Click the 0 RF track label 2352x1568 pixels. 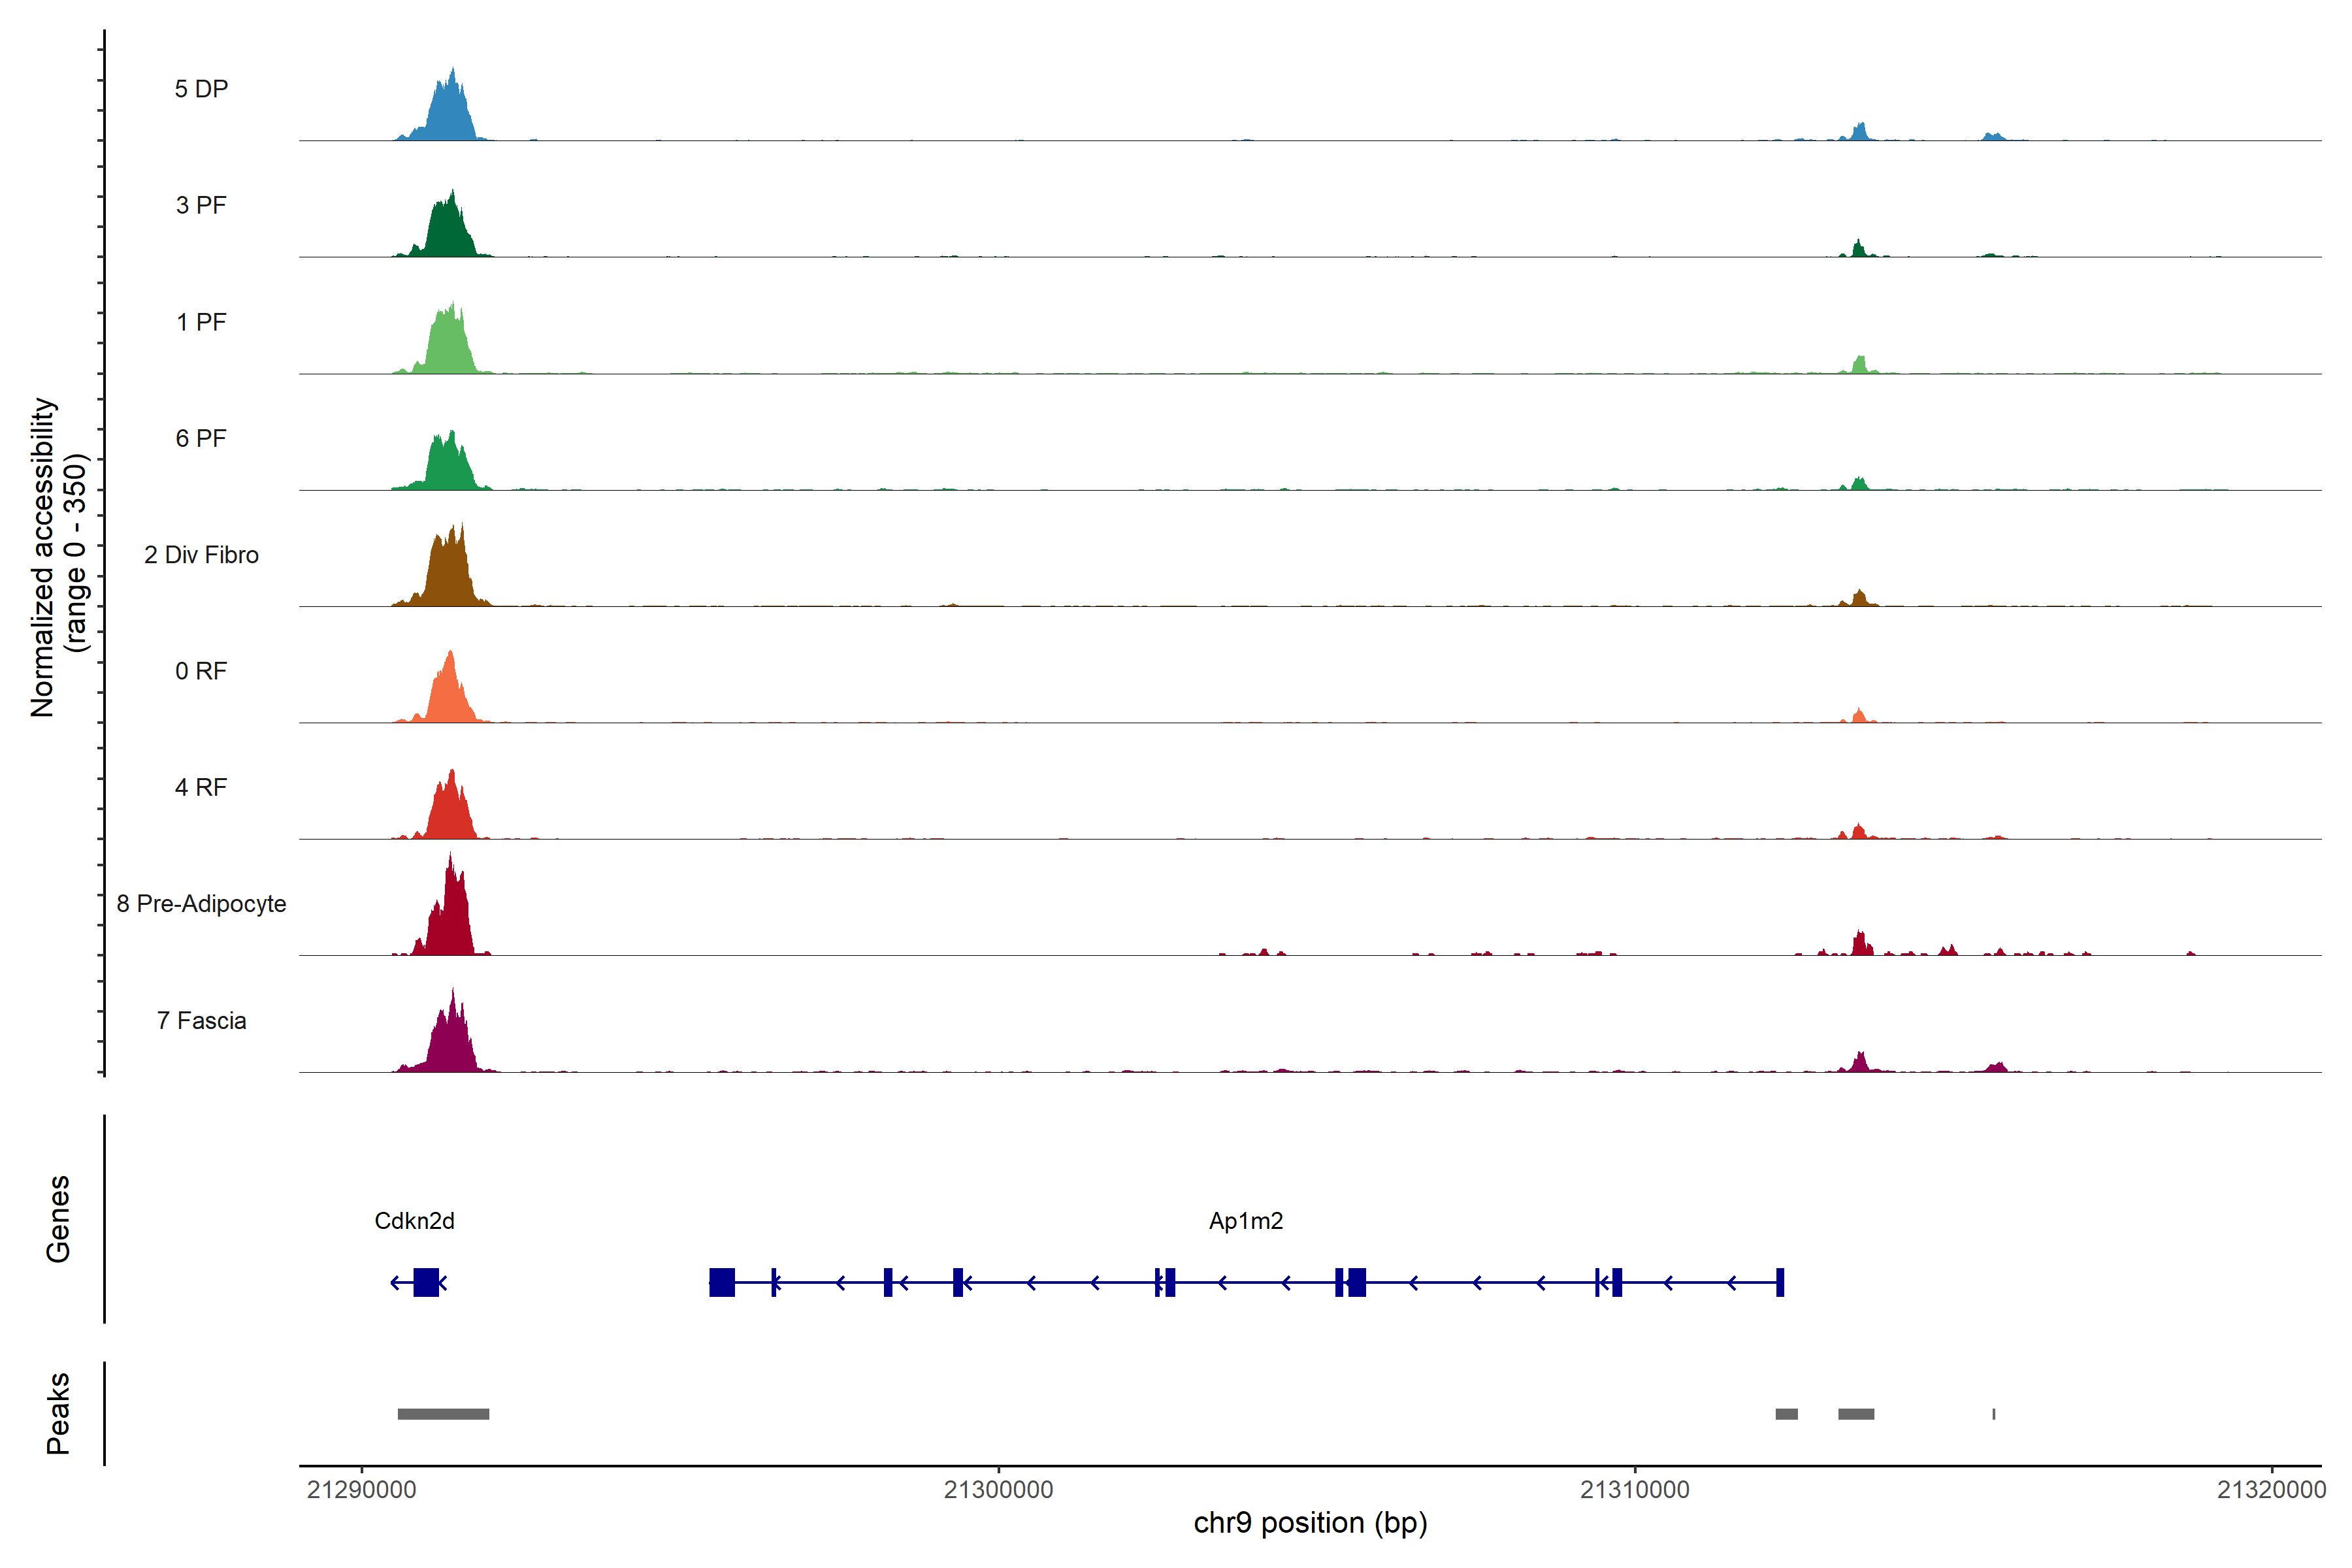click(x=201, y=671)
